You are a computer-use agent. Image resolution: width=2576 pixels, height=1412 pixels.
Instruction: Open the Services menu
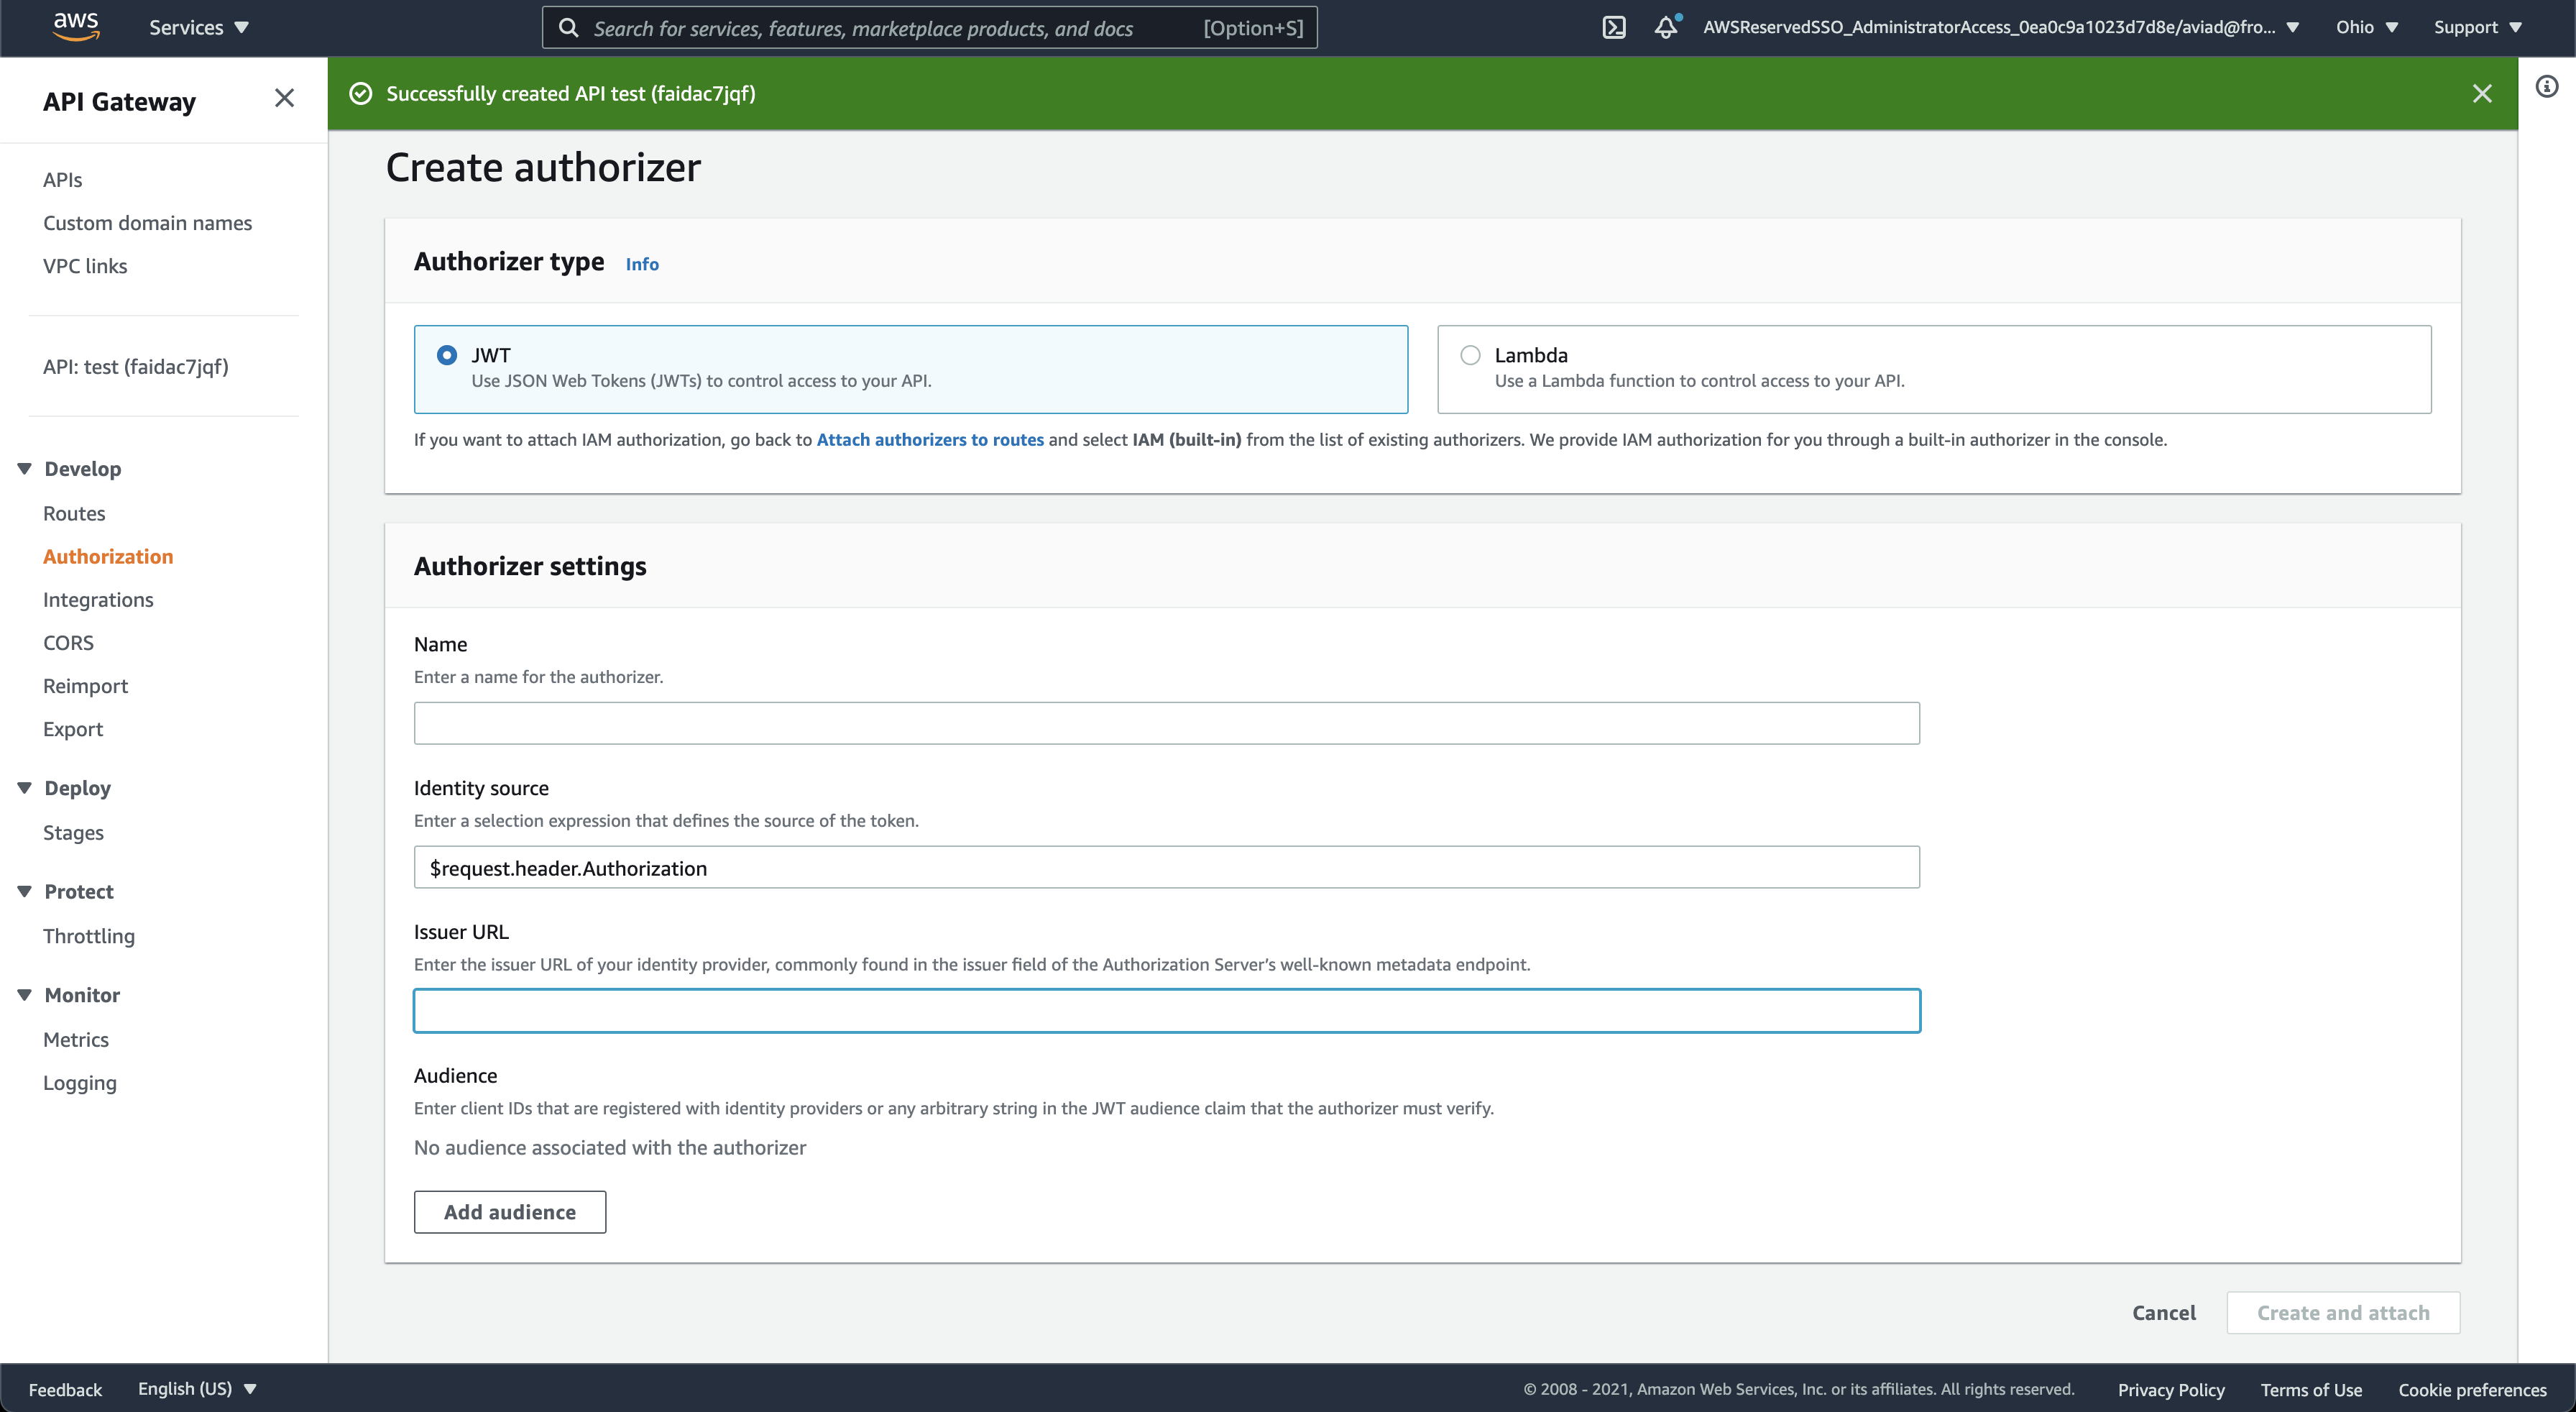(x=197, y=27)
